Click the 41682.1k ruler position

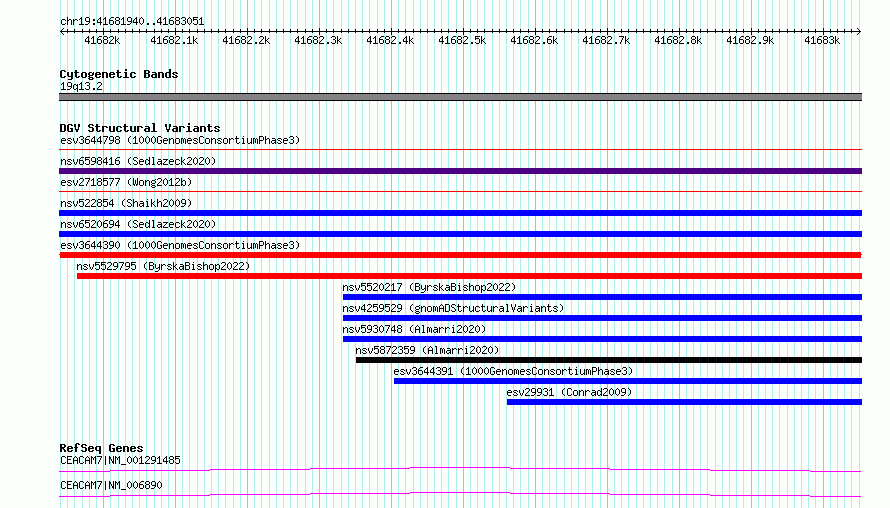pyautogui.click(x=174, y=40)
